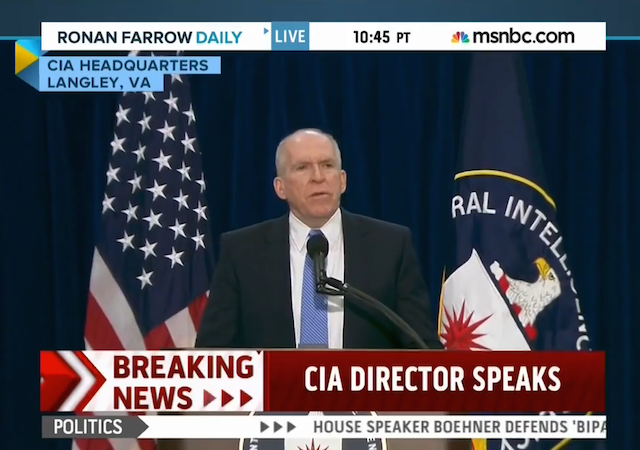Click the Ronan Farrow Daily show title
This screenshot has width=640, height=450.
click(150, 37)
